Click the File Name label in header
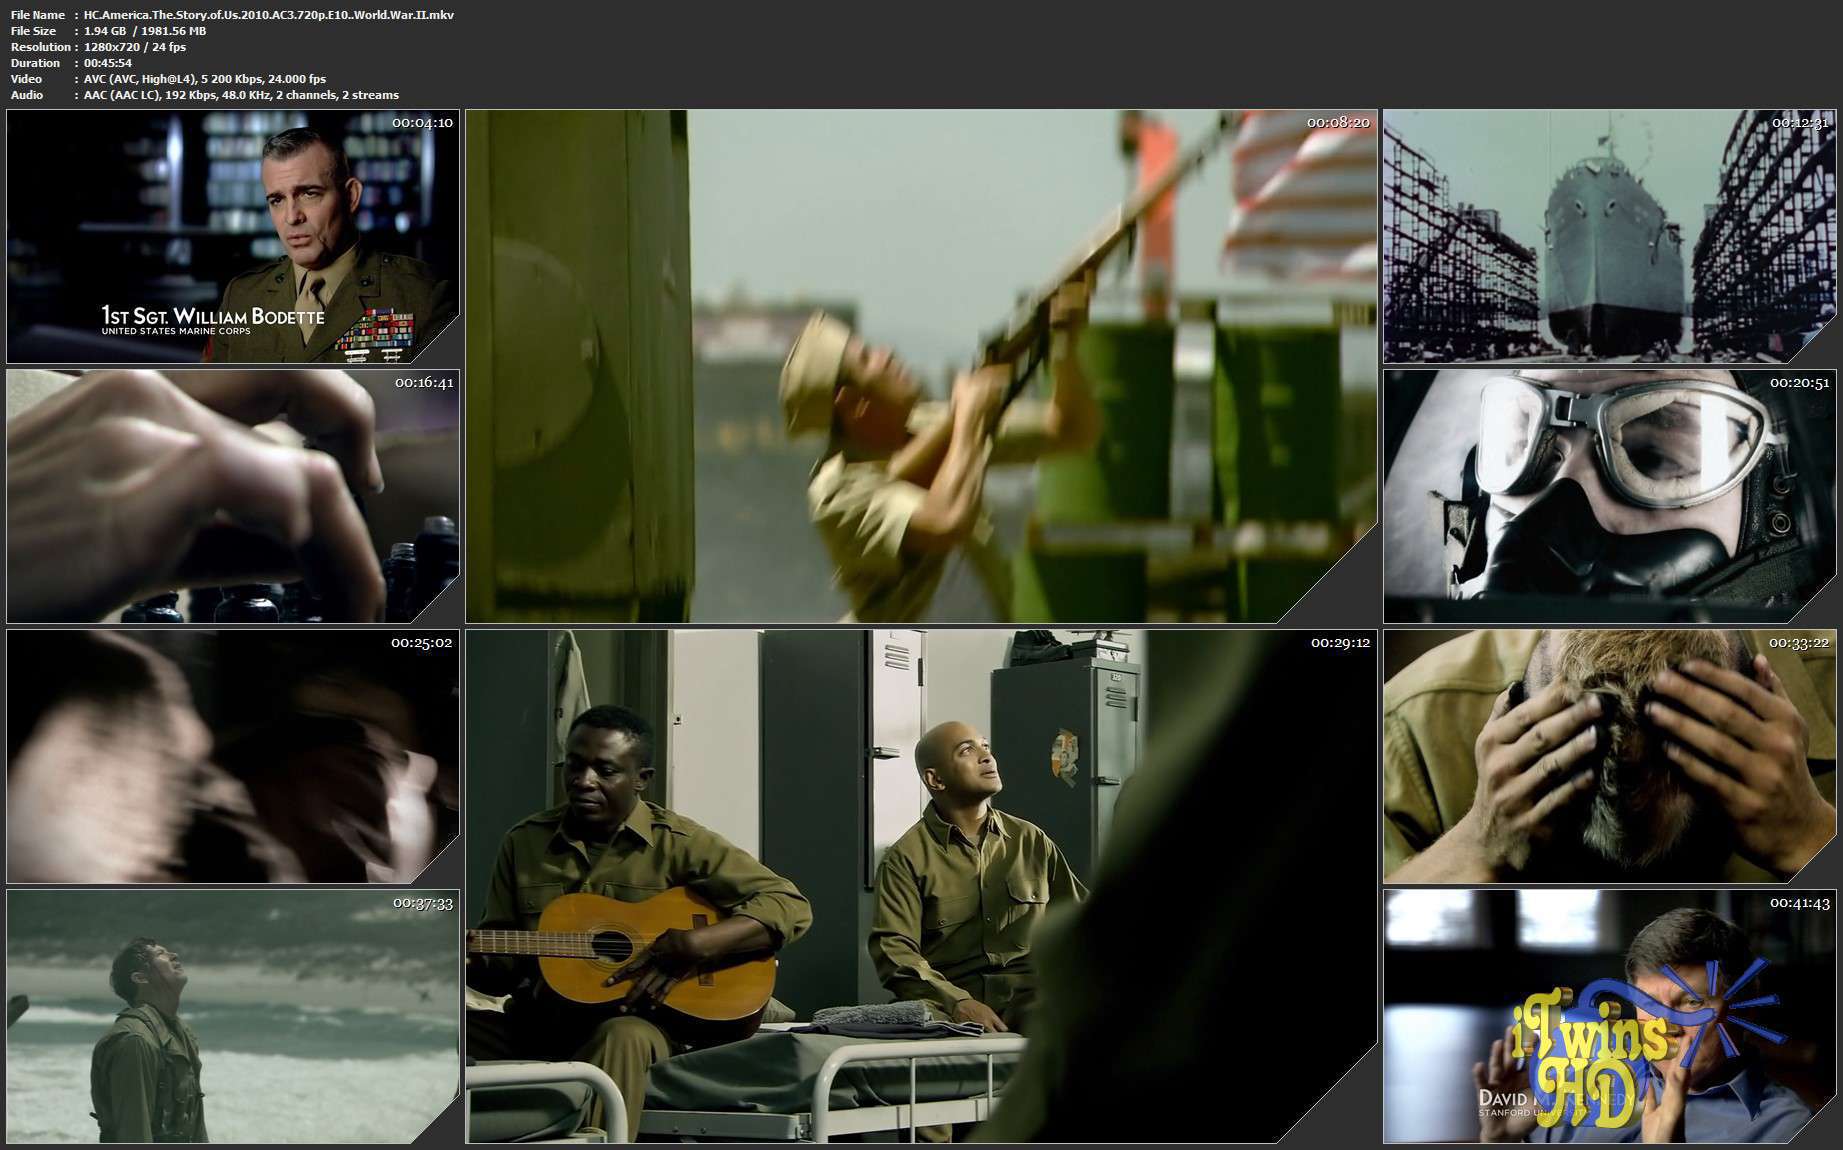This screenshot has height=1150, width=1843. [x=38, y=15]
